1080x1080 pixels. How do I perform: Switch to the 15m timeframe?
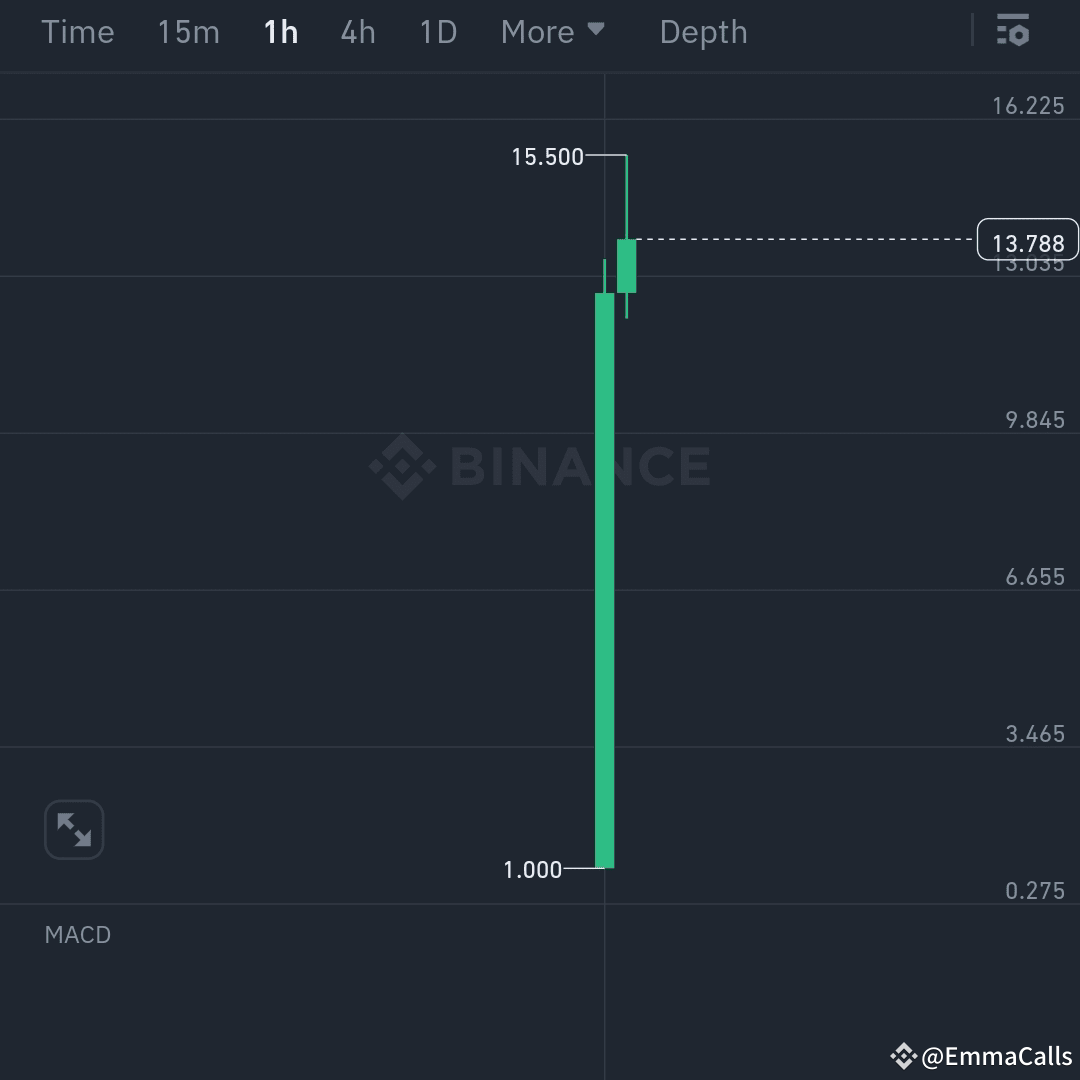[188, 31]
